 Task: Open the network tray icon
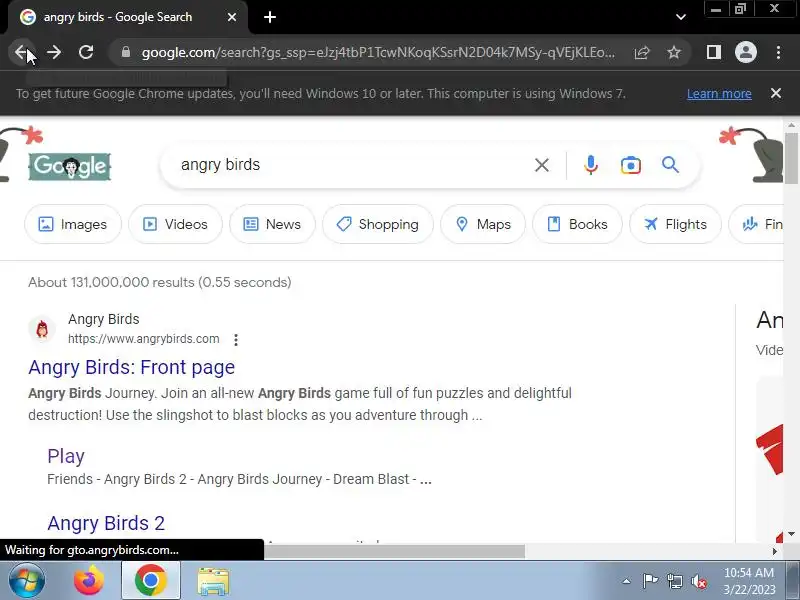pyautogui.click(x=674, y=582)
